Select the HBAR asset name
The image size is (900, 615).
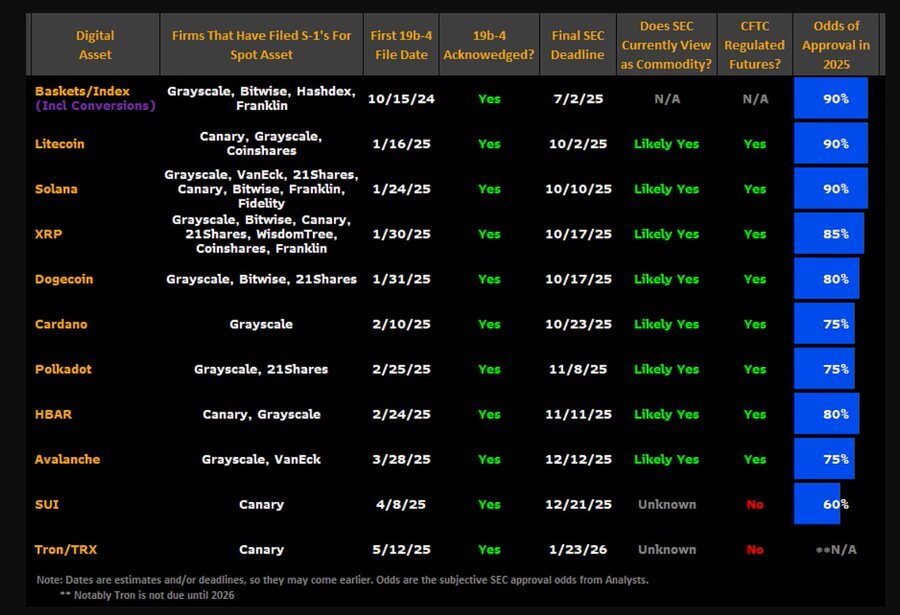(53, 414)
